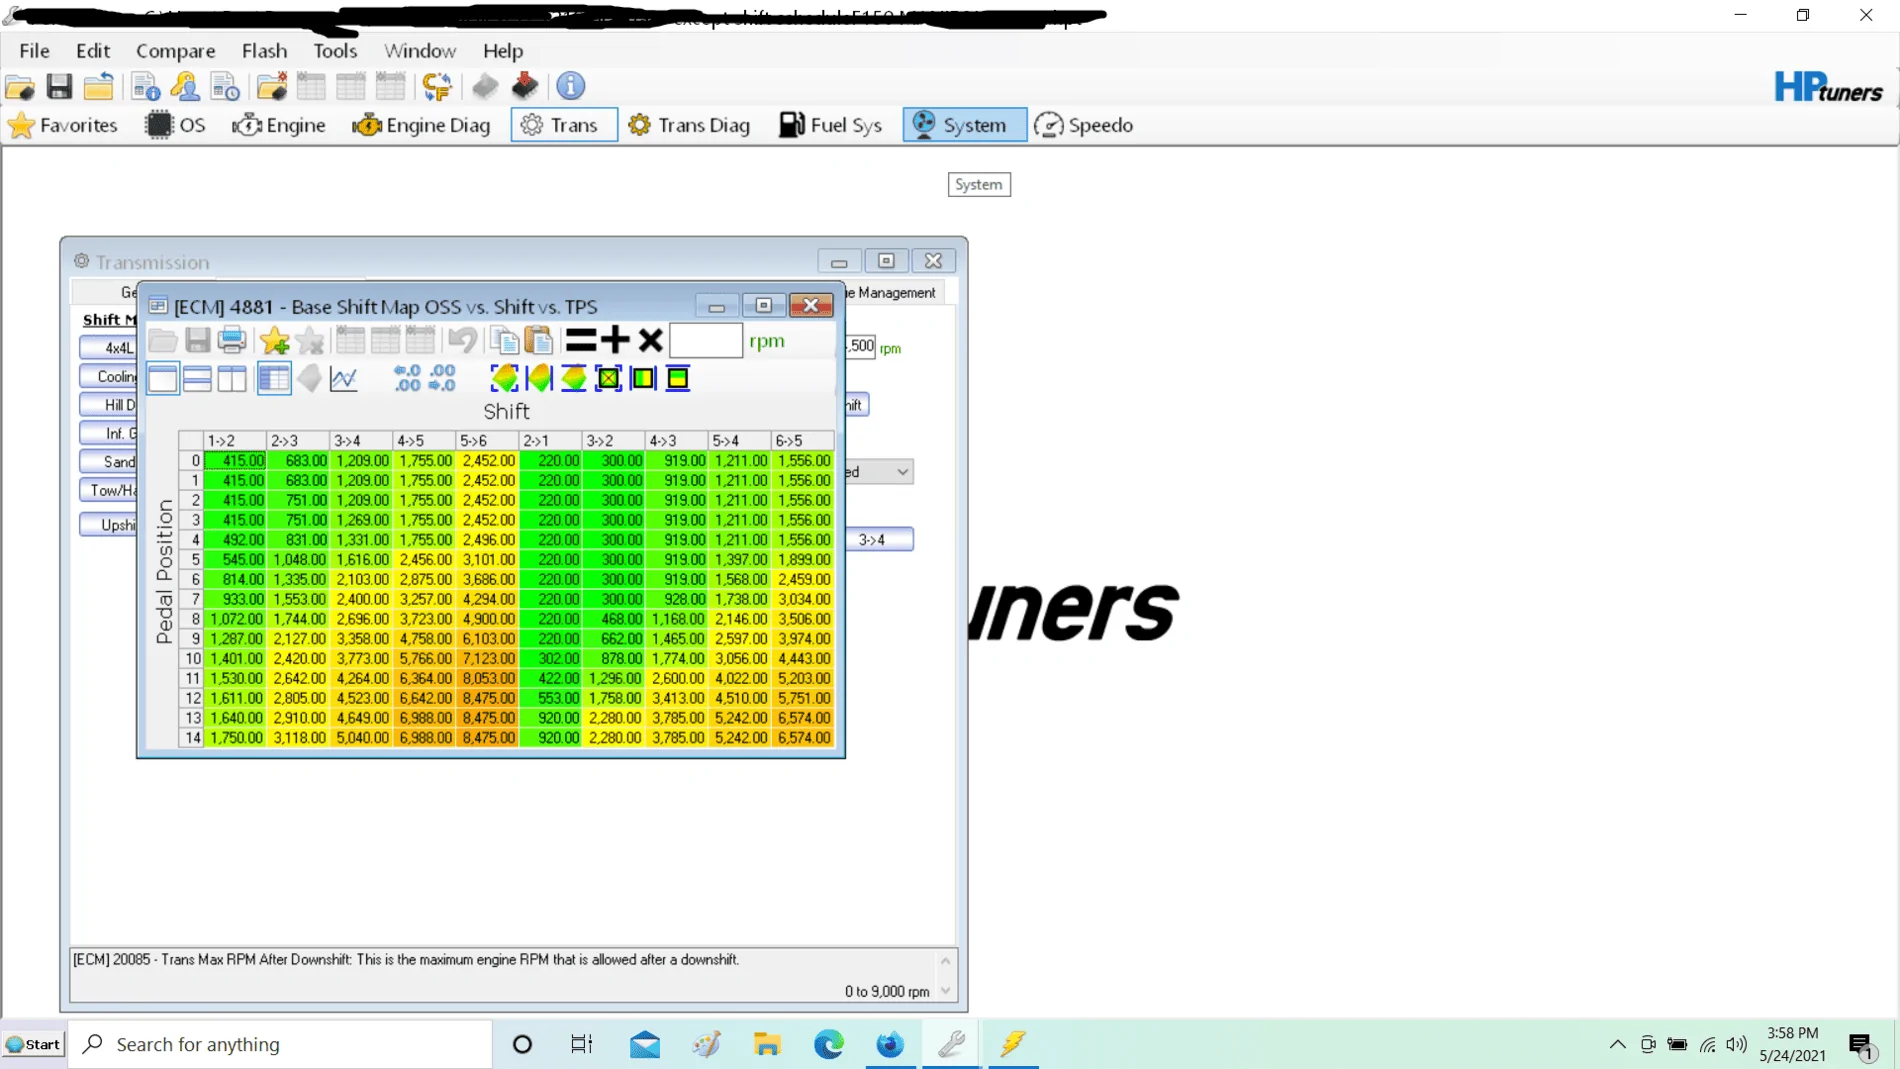This screenshot has width=1900, height=1069.
Task: Switch to the Trans Diag section
Action: 689,125
